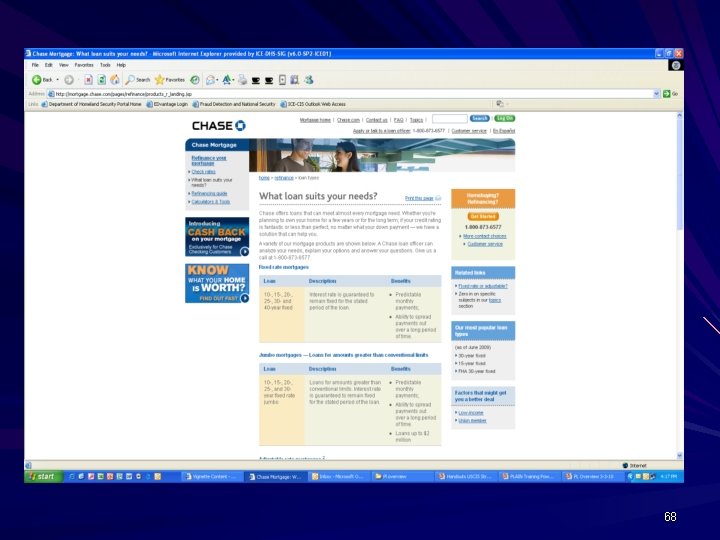Click the Chase site search input field

click(x=449, y=119)
